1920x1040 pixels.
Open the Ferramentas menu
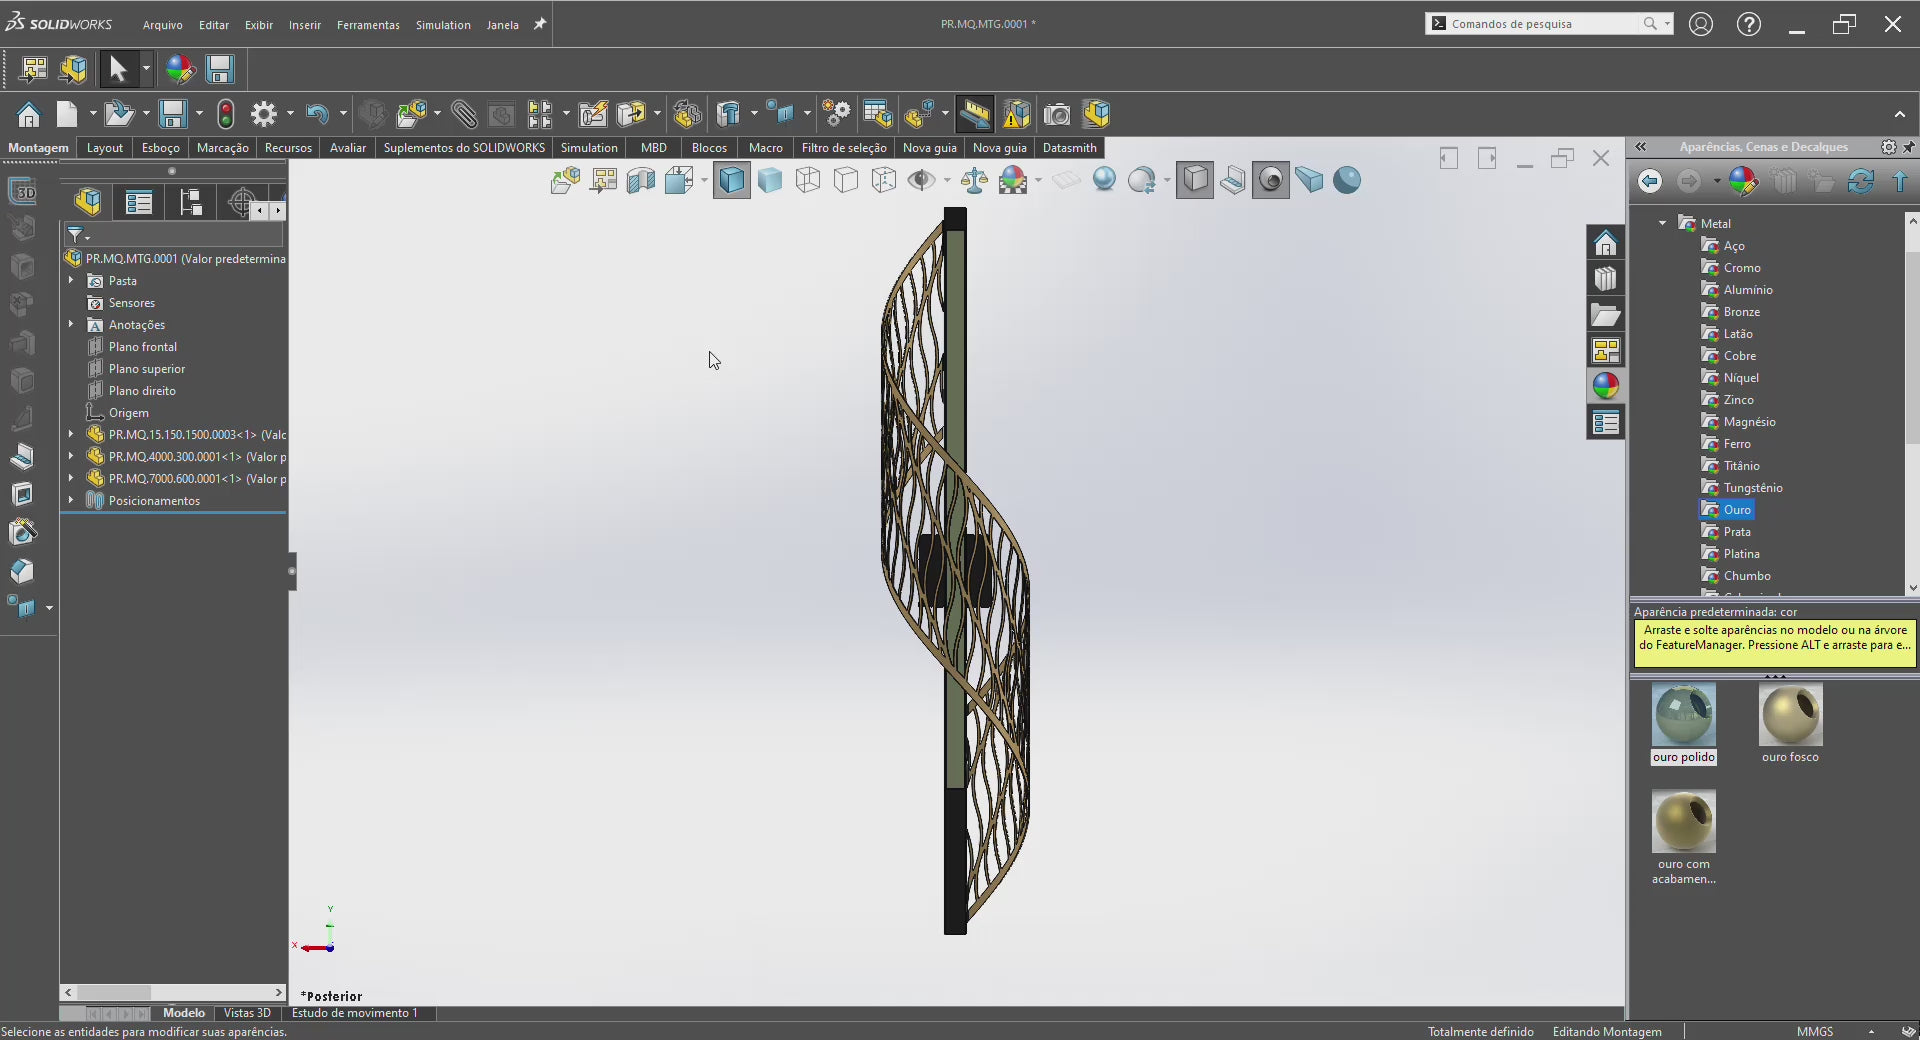click(x=368, y=25)
